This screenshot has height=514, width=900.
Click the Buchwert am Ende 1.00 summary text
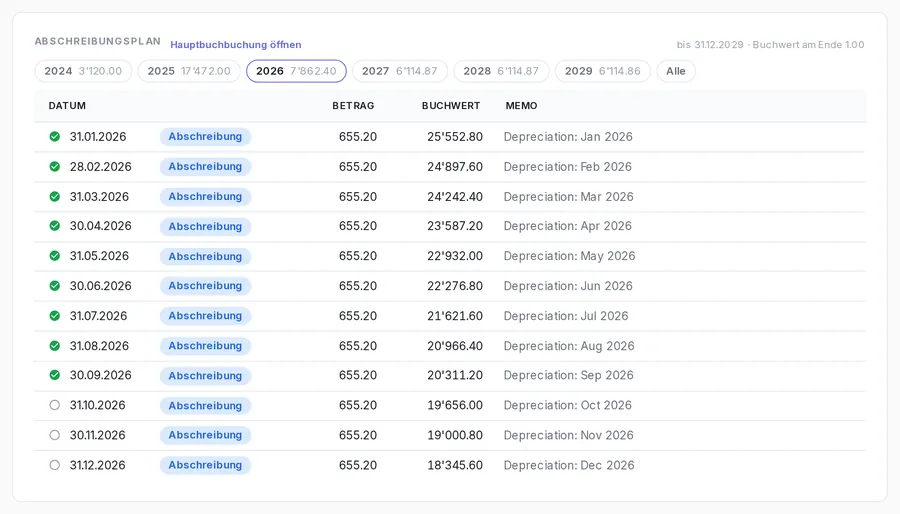[808, 45]
